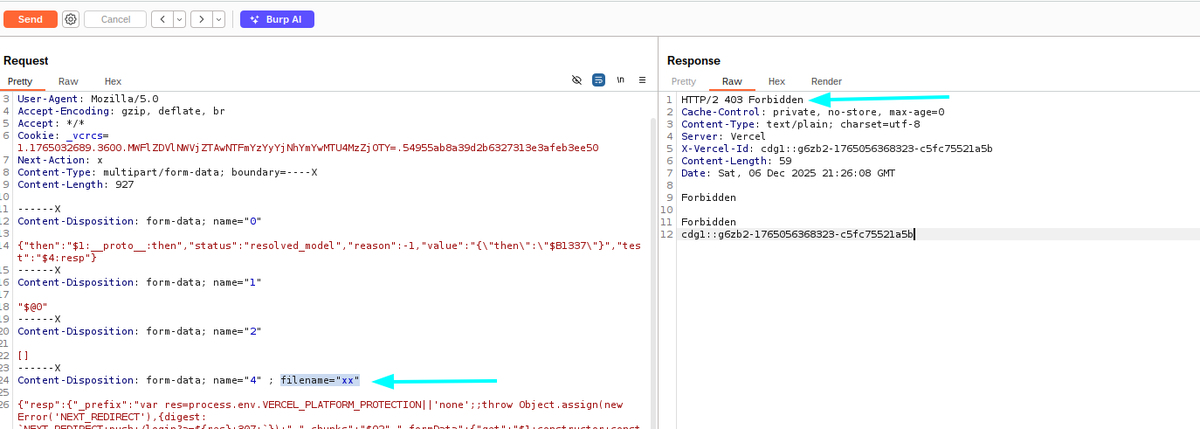Click the Response panel title

pyautogui.click(x=693, y=61)
